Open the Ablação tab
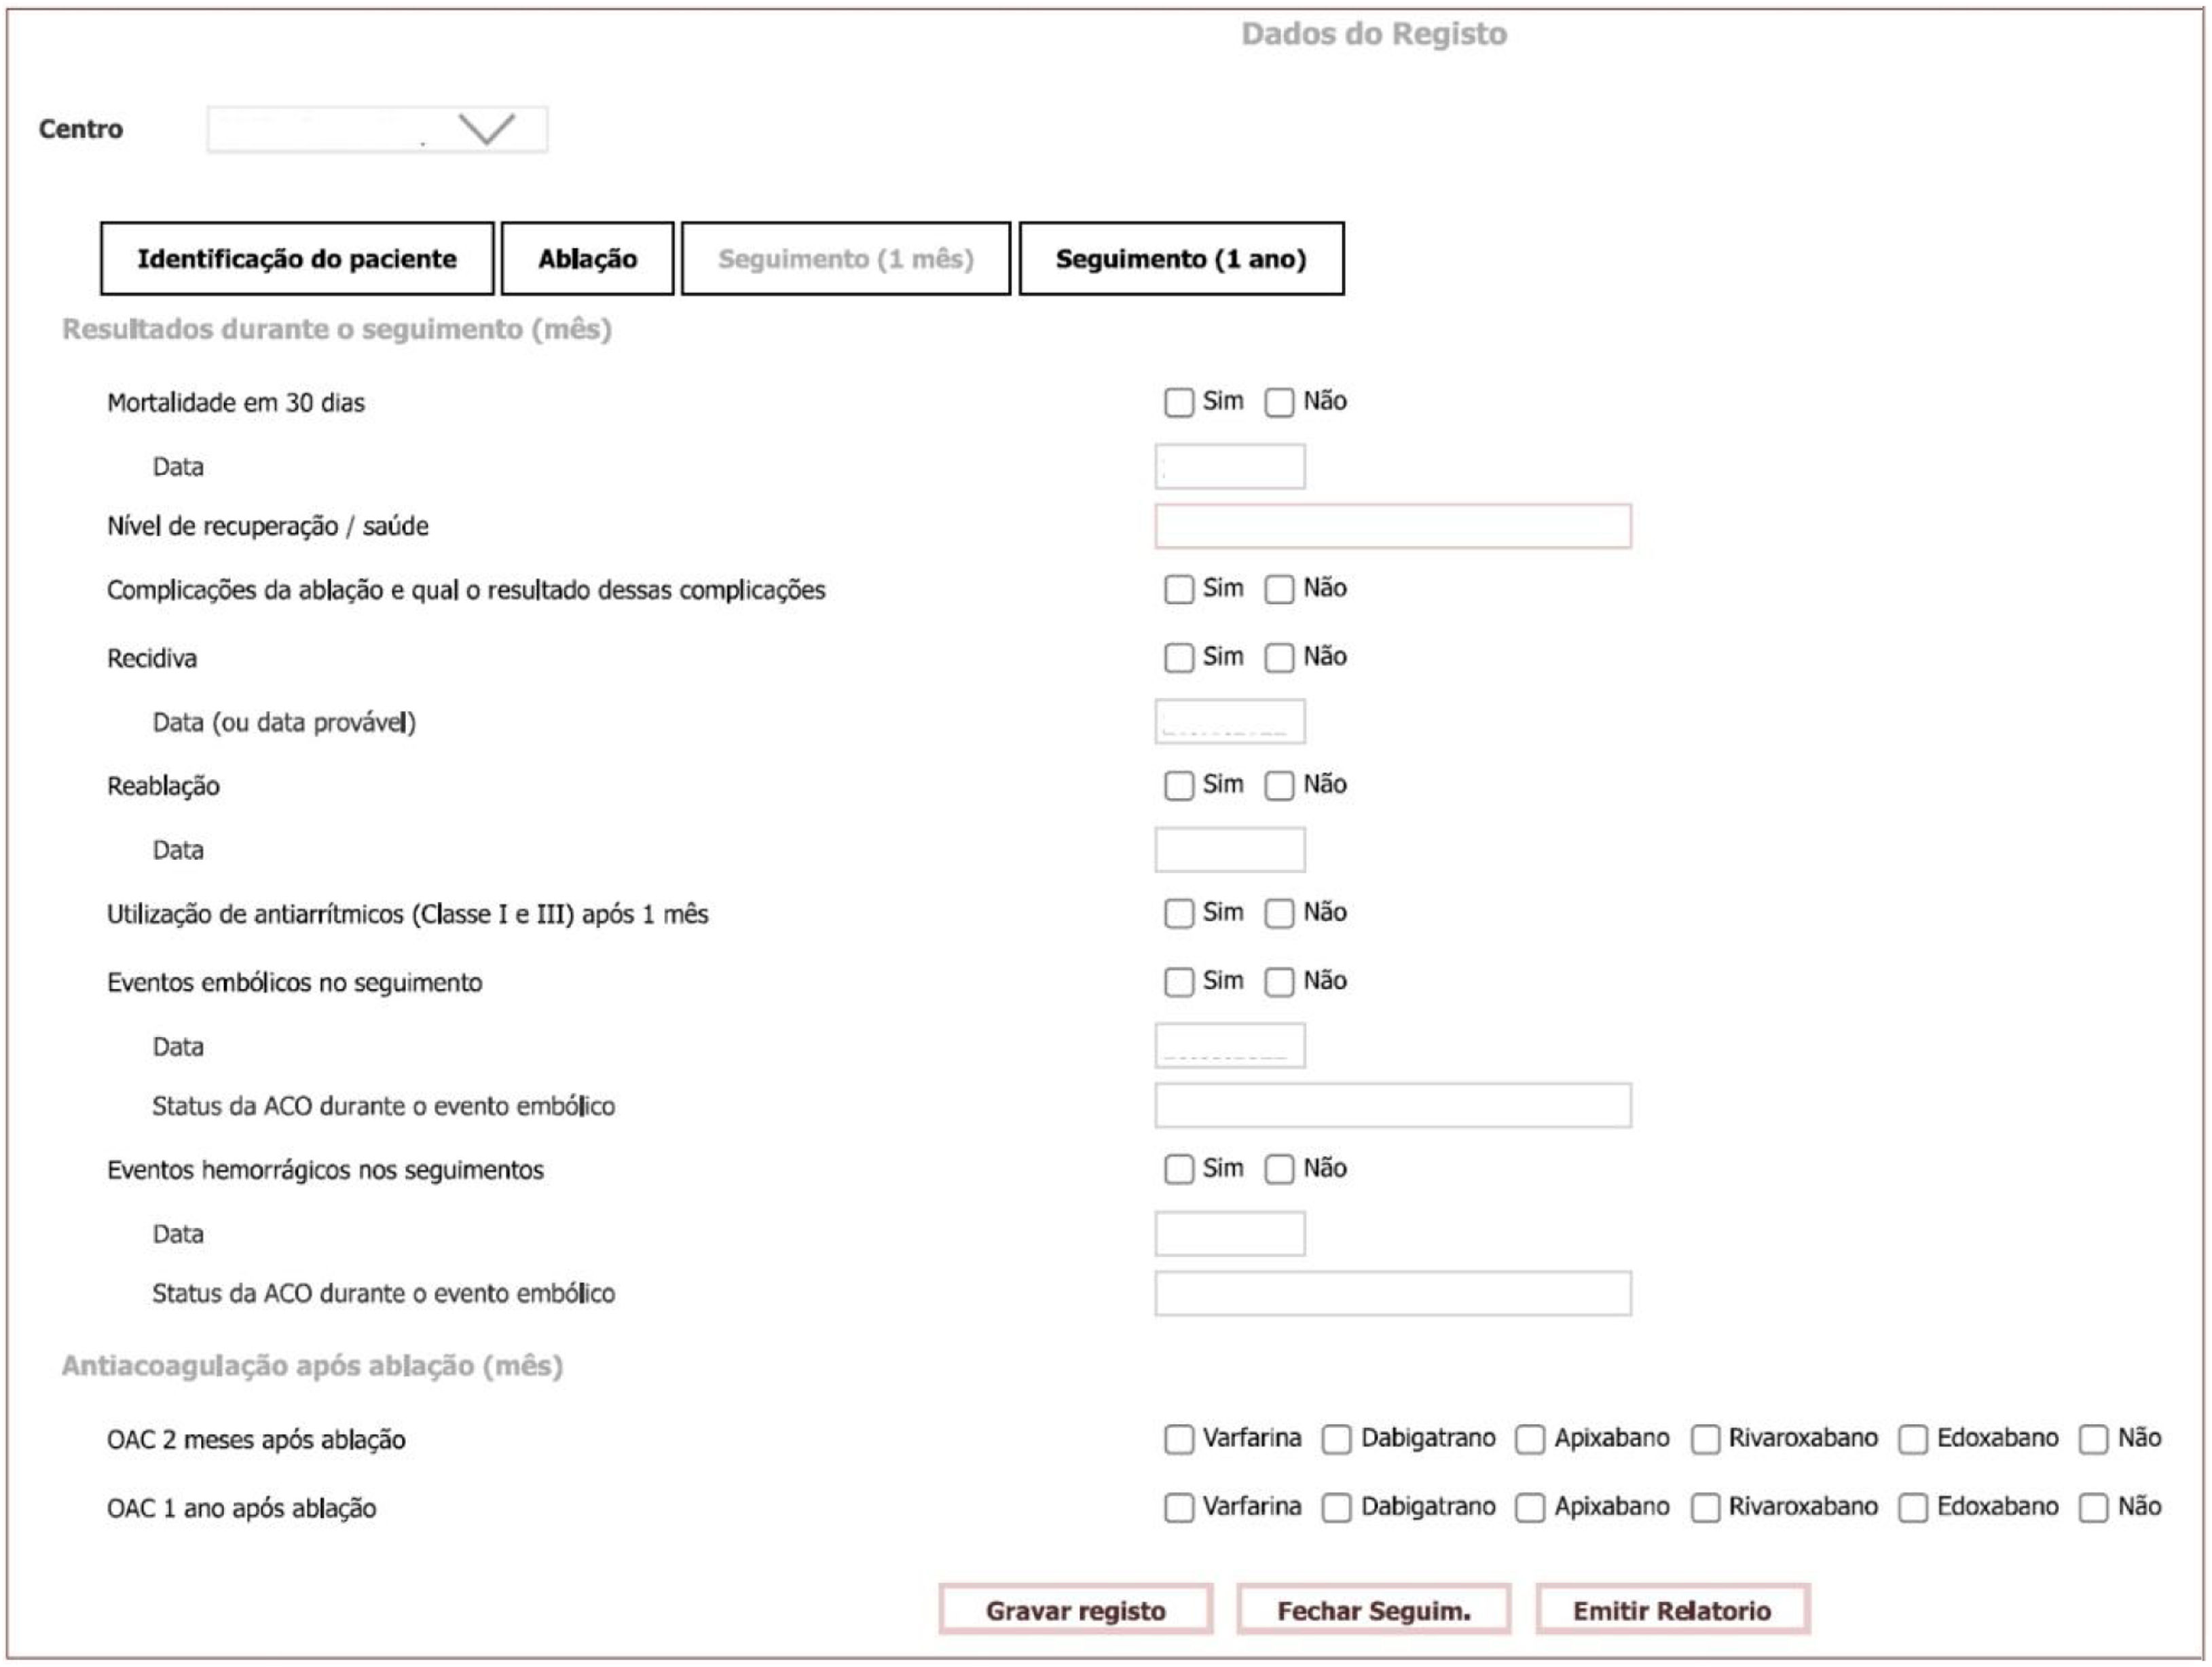 tap(587, 259)
